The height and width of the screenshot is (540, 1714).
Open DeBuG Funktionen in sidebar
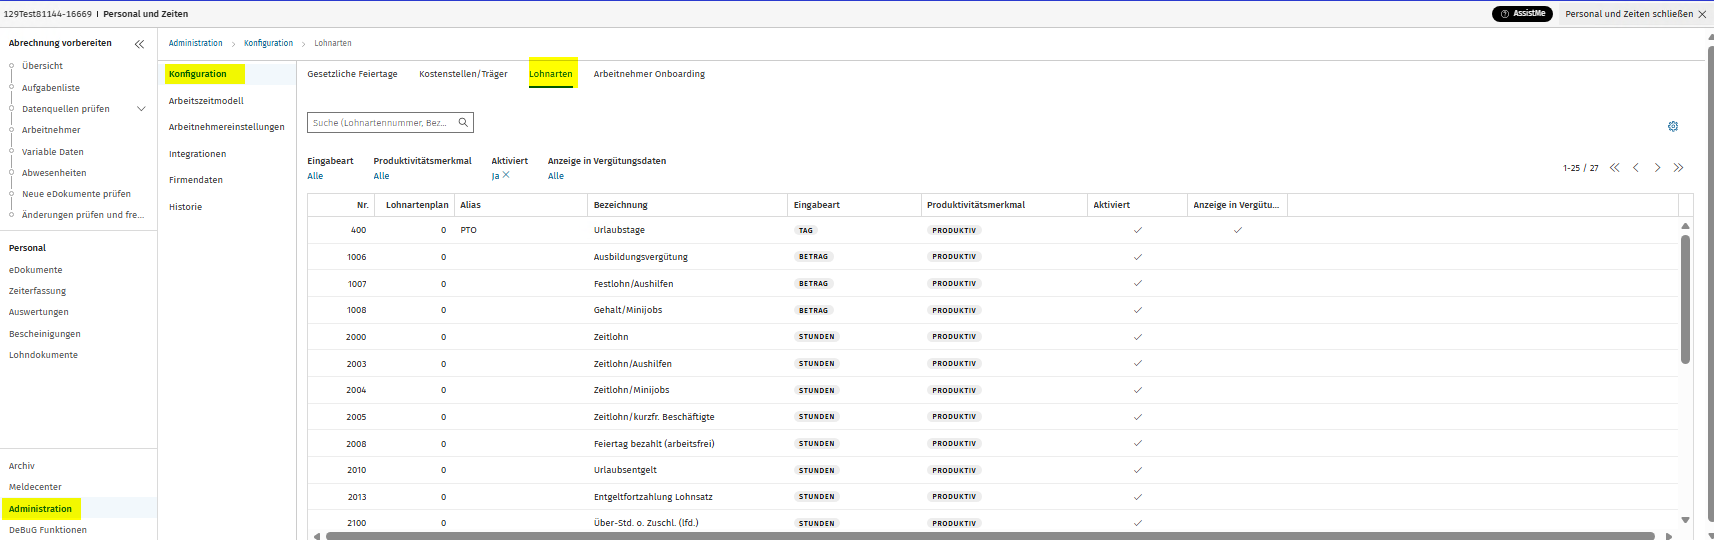coord(47,530)
